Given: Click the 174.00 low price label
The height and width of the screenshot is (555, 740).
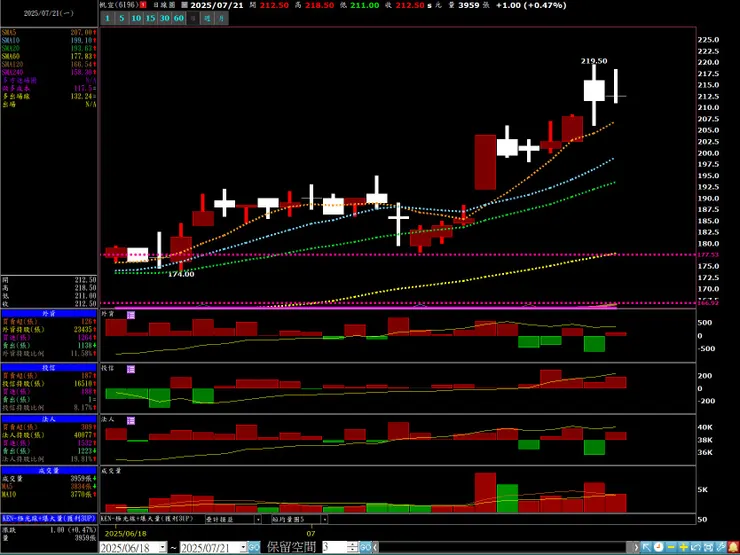Looking at the screenshot, I should click(x=181, y=274).
